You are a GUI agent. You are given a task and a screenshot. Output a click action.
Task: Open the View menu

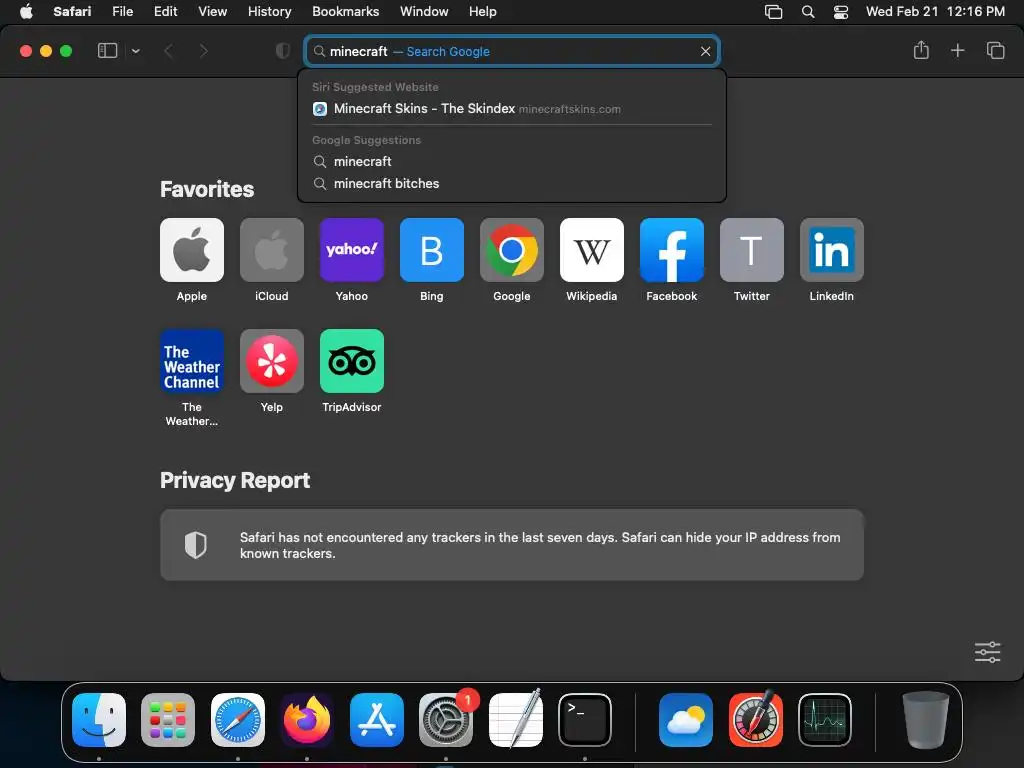point(212,12)
